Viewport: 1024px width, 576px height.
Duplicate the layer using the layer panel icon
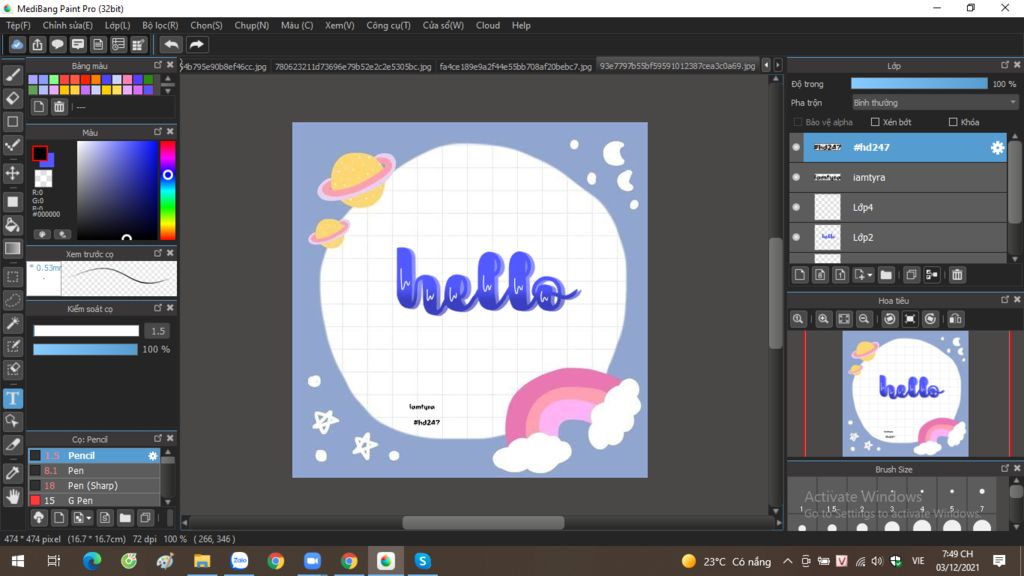911,275
